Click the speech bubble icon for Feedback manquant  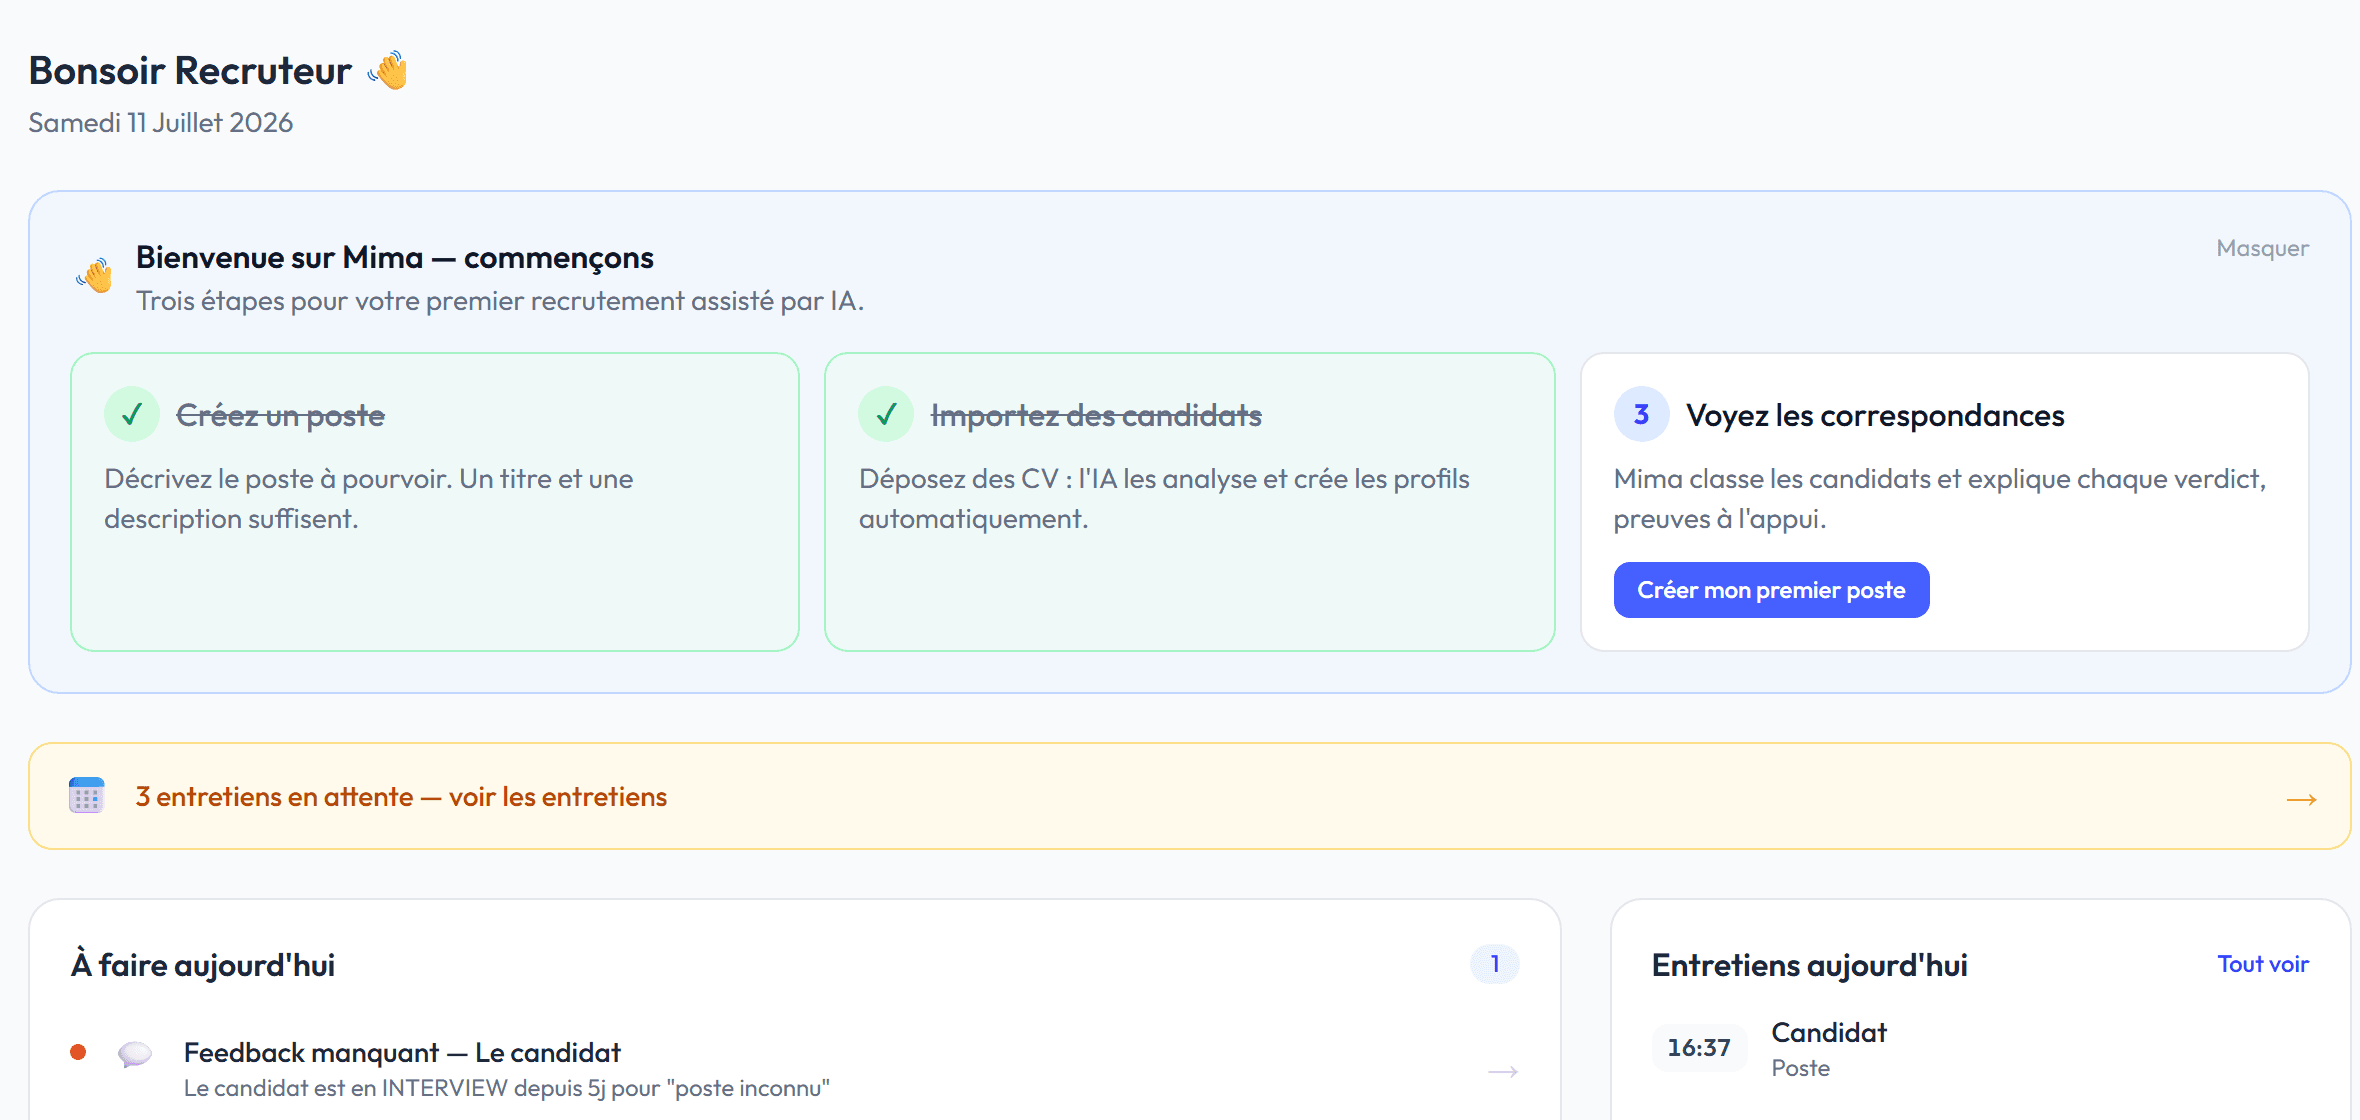[x=135, y=1053]
